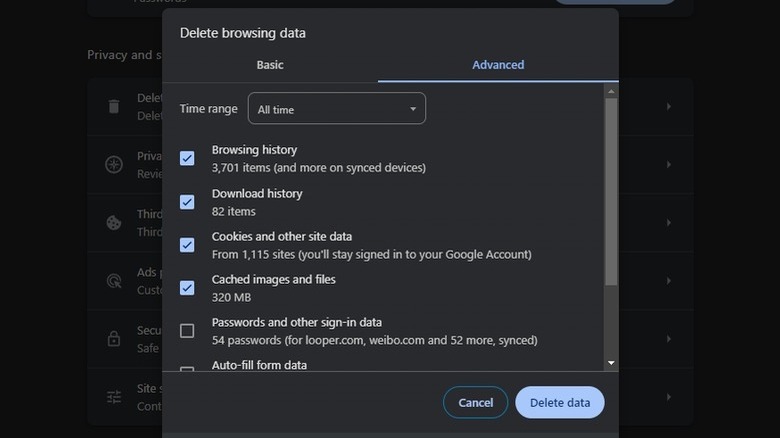Switch to the Basic tab
This screenshot has height=438, width=780.
pyautogui.click(x=270, y=65)
